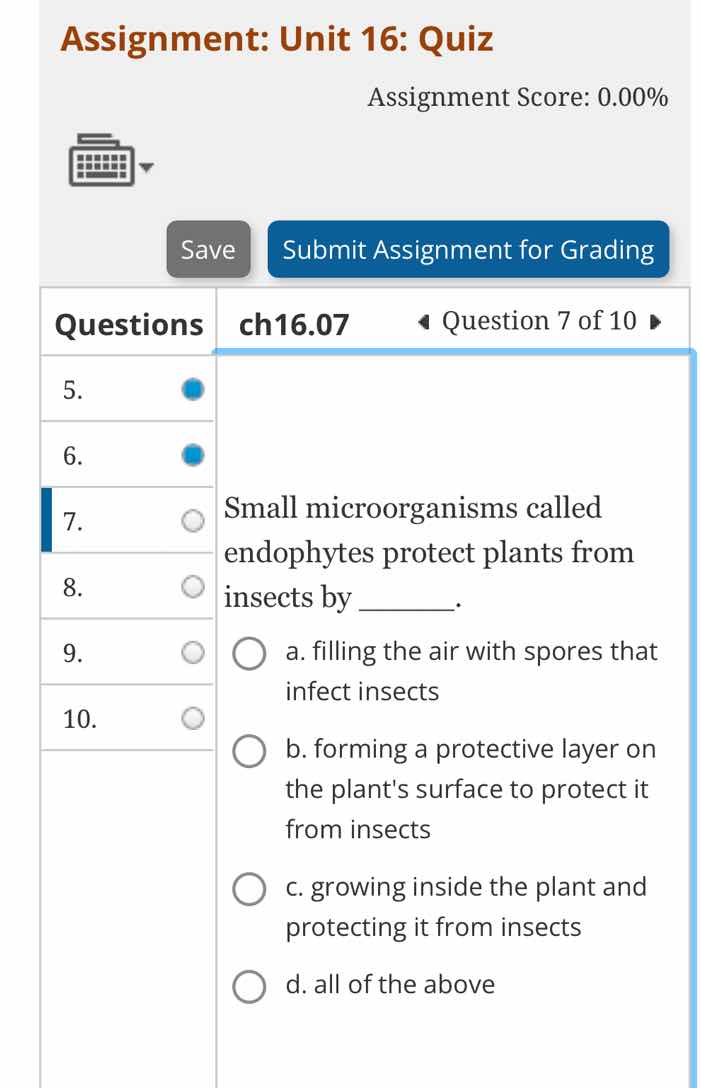Click the completed status dot beside question 6

coord(194,455)
